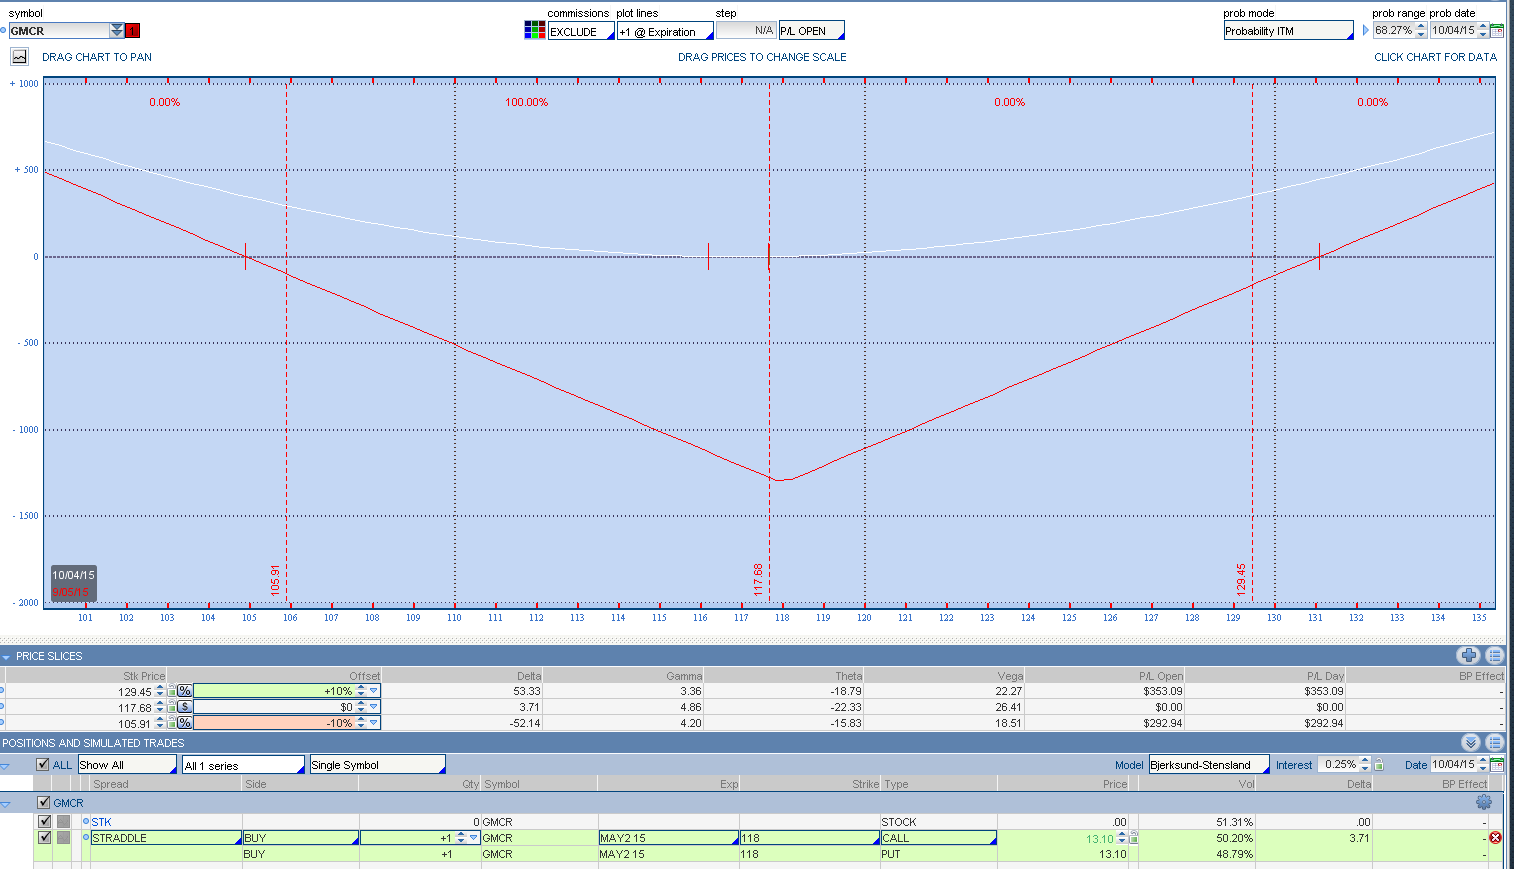Open the BUY side dropdown in STRADDLE row

pyautogui.click(x=300, y=838)
